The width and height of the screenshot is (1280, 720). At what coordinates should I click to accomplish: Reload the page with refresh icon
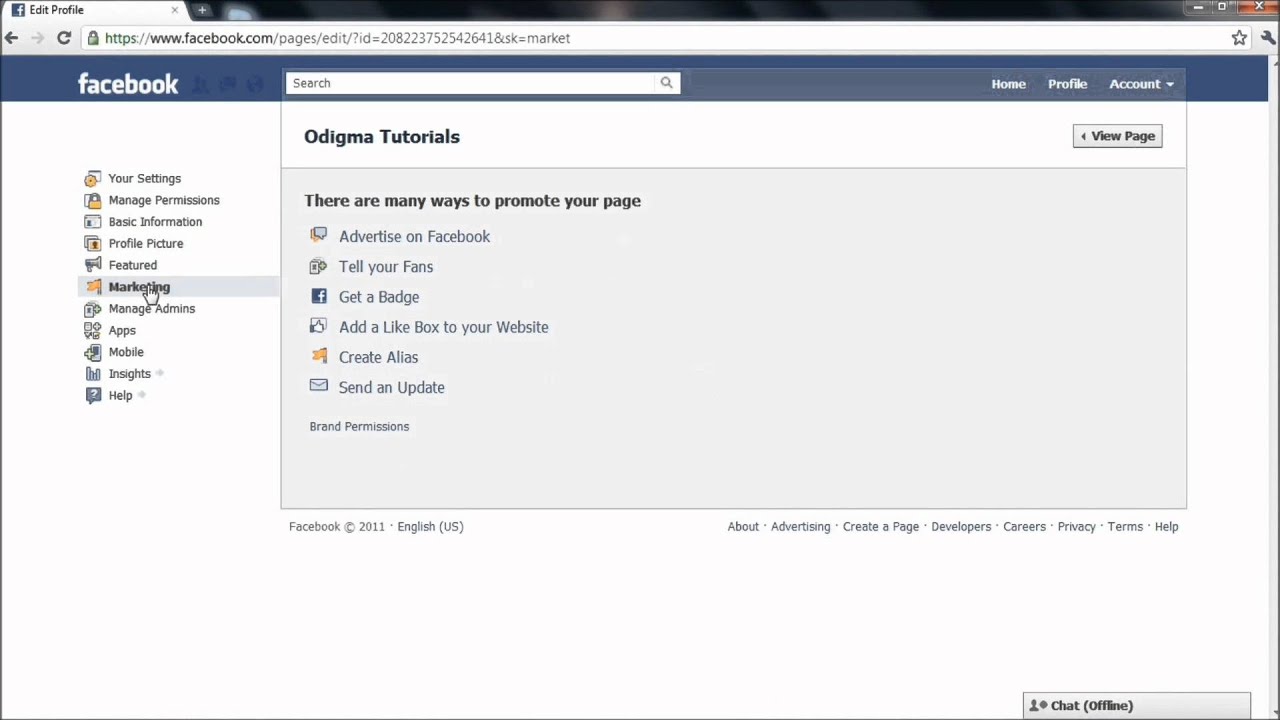click(x=64, y=38)
